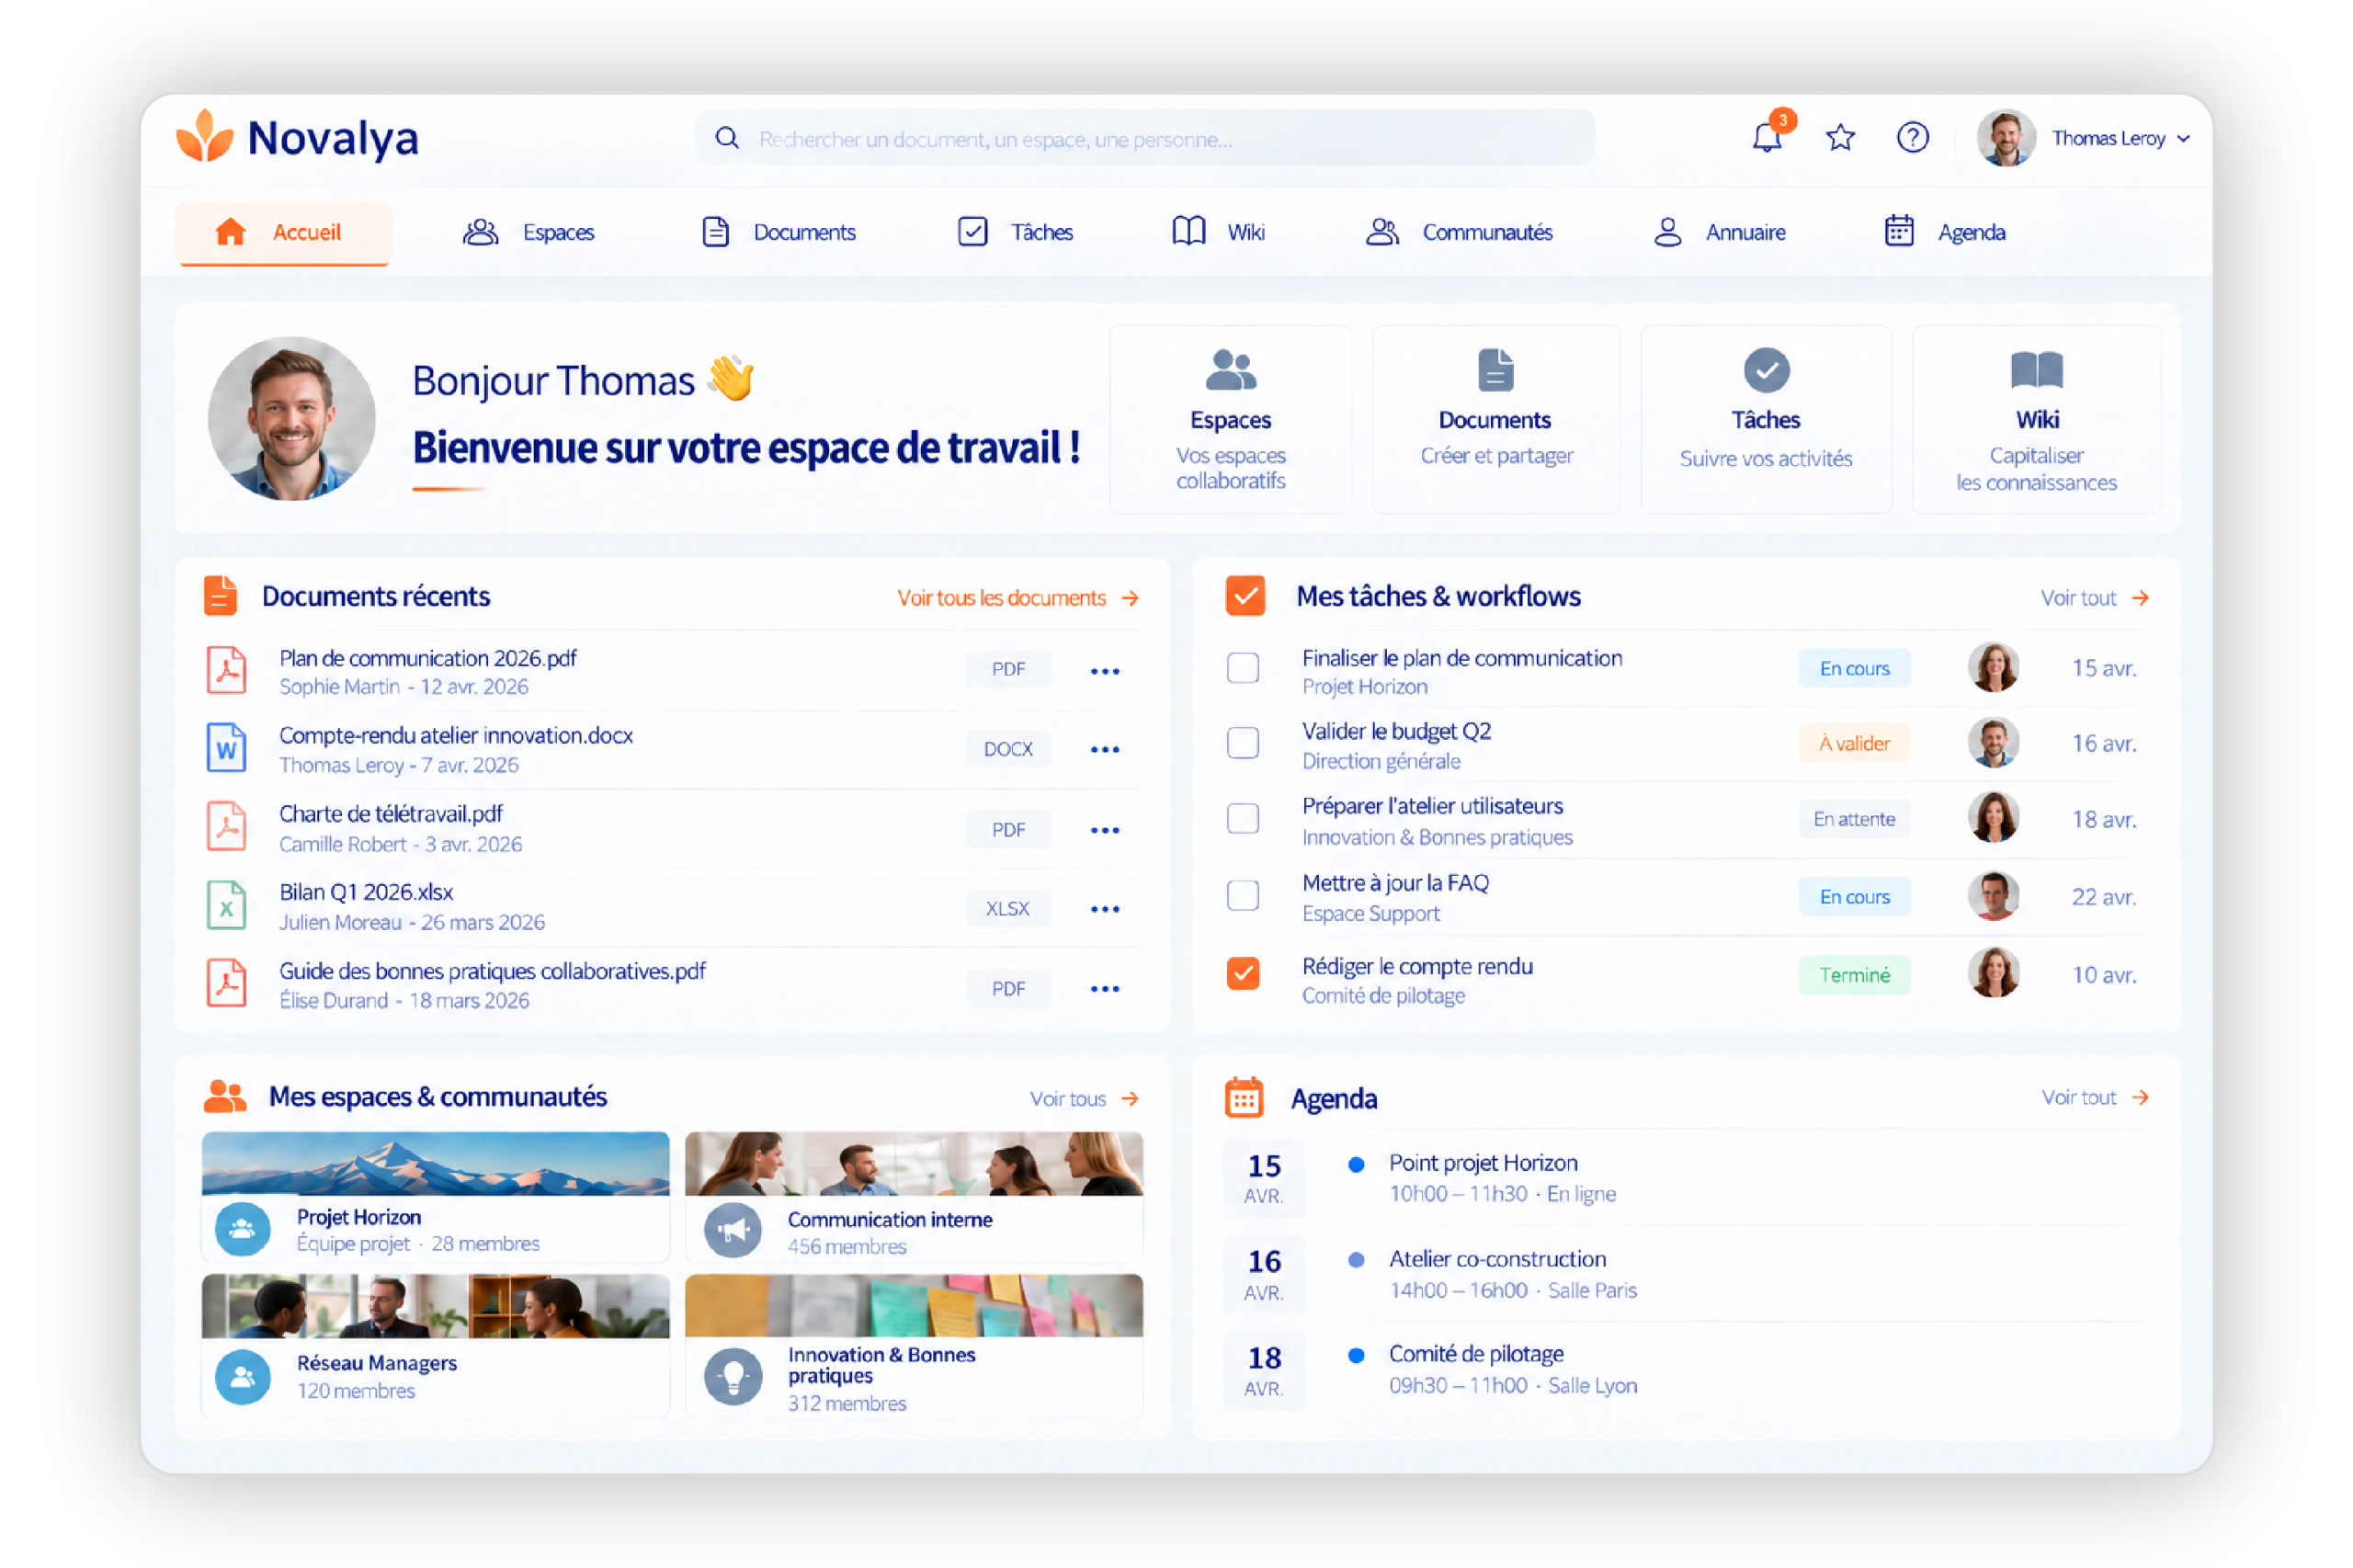Open options menu for Compte-rendu atelier innovation.docx
This screenshot has width=2353, height=1568.
(x=1105, y=749)
